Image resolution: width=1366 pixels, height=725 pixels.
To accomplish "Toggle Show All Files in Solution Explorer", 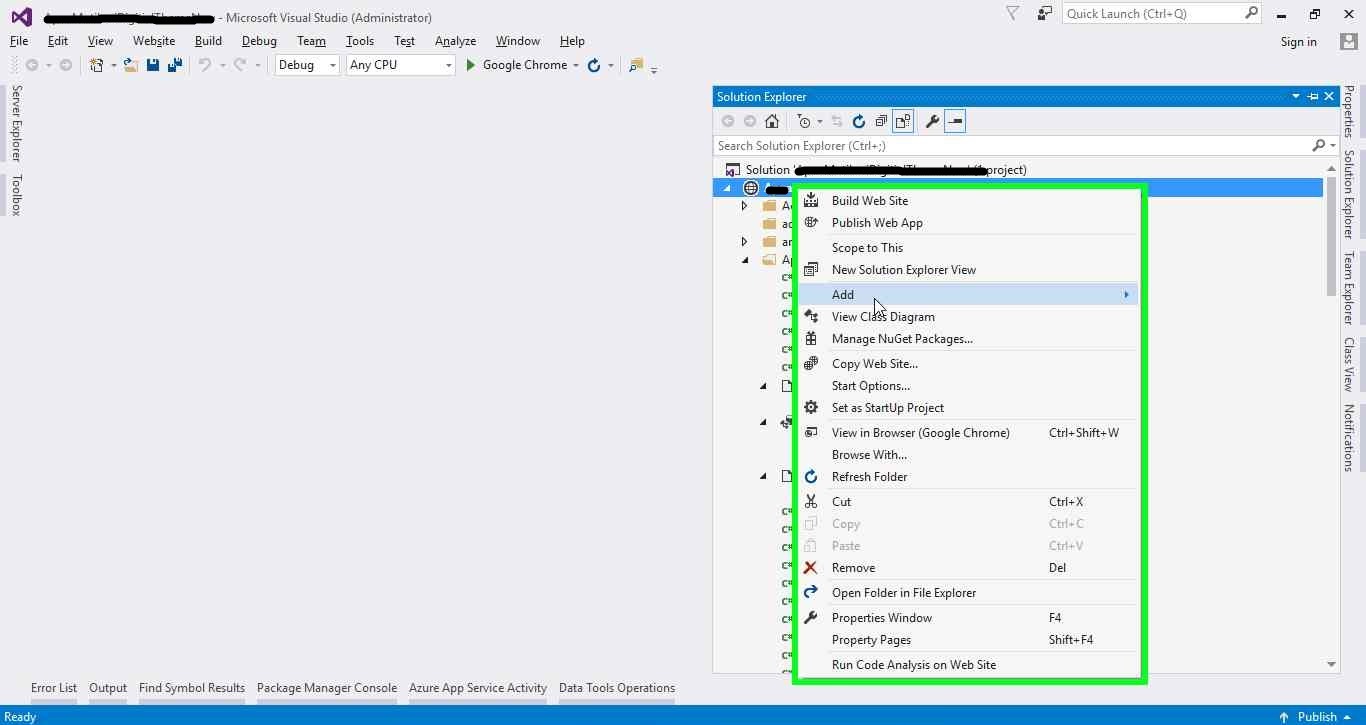I will (x=903, y=121).
